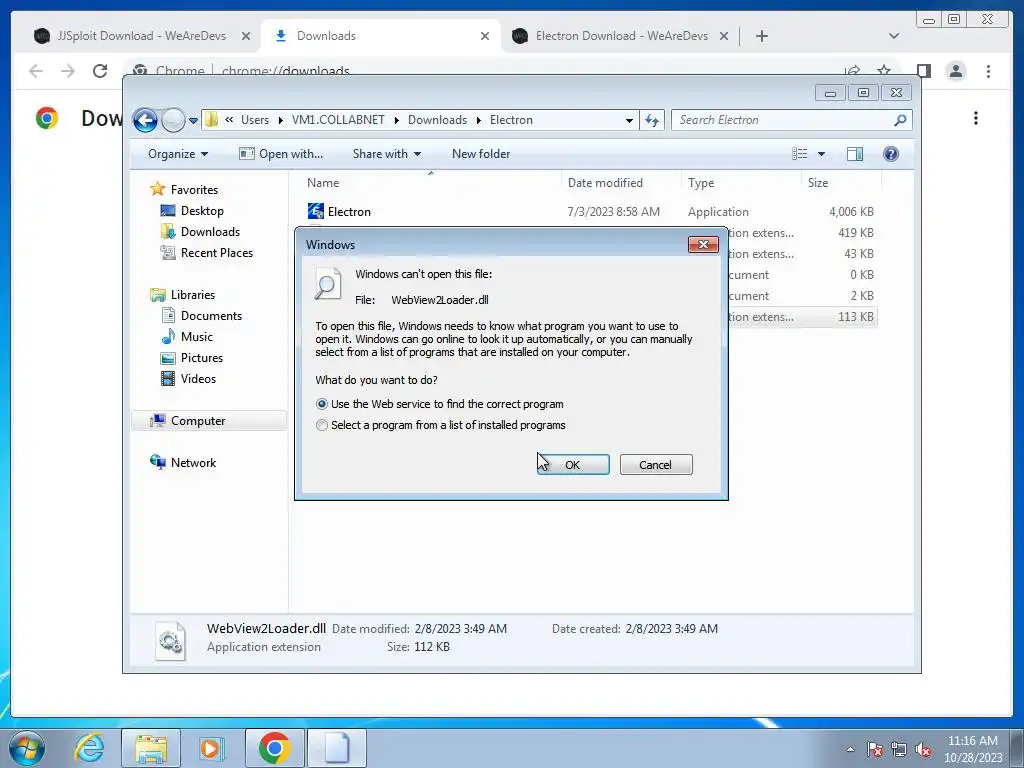
Task: Click Chrome profile avatar icon
Action: click(x=955, y=71)
